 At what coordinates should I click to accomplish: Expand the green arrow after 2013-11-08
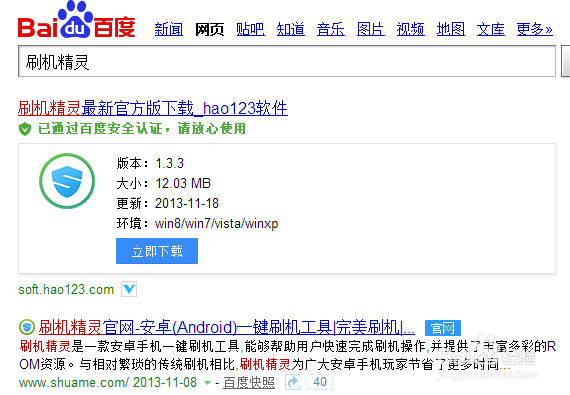coord(208,383)
